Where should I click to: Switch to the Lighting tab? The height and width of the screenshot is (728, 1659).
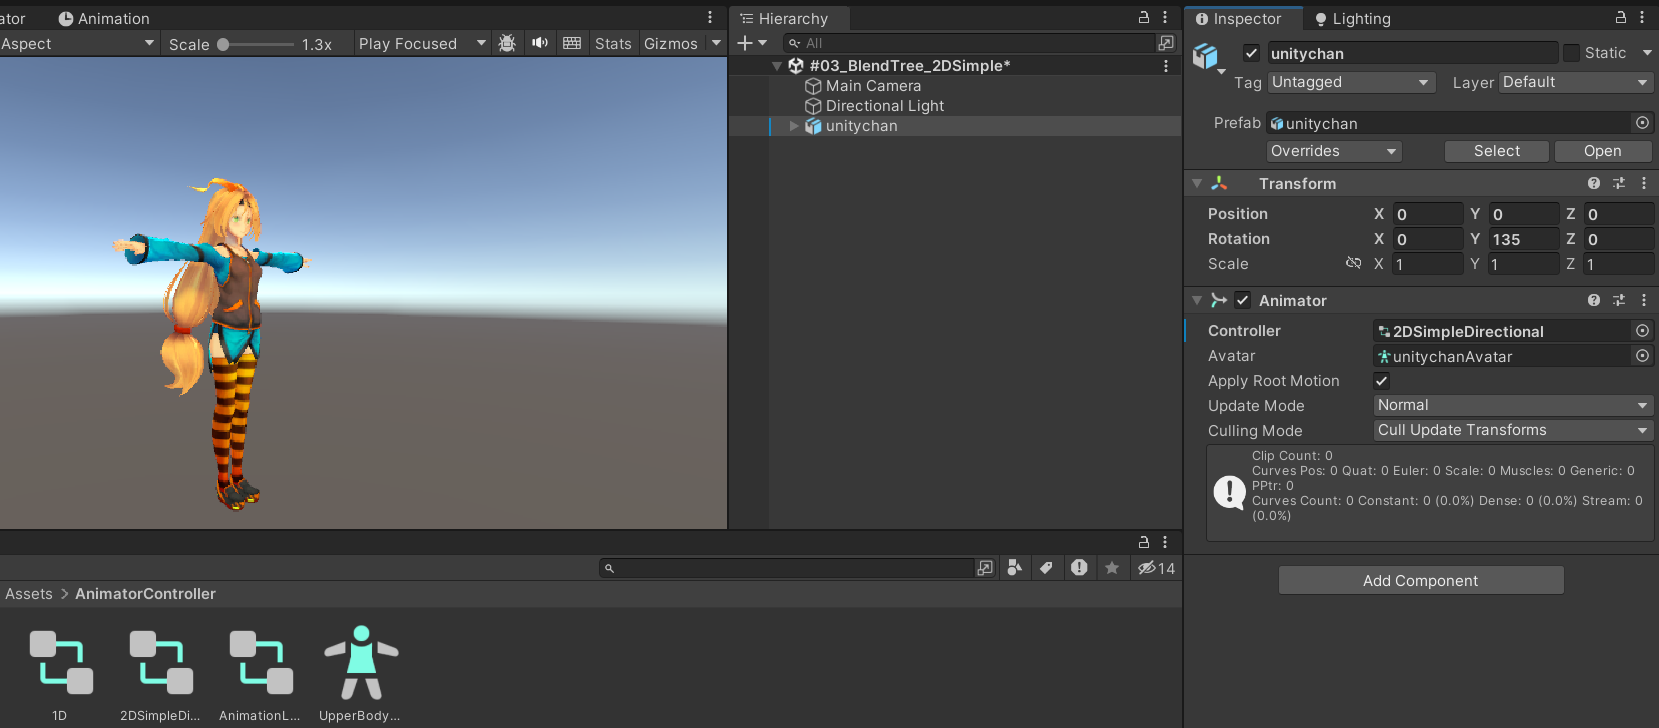coord(1352,18)
